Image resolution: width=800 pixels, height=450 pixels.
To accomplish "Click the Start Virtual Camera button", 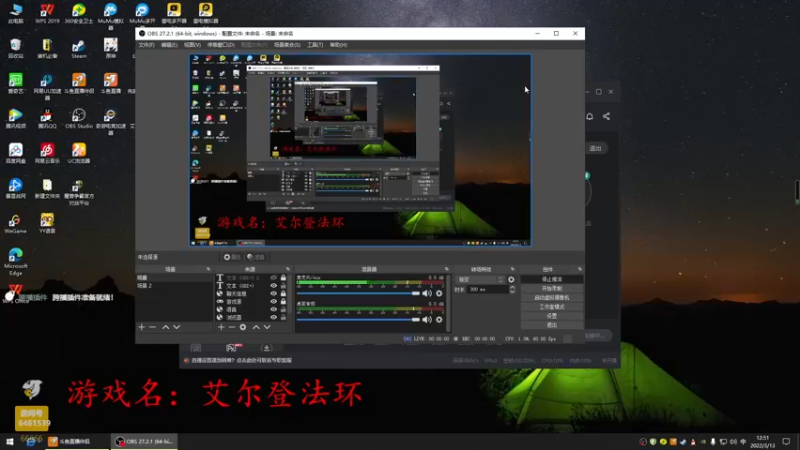I will 552,297.
